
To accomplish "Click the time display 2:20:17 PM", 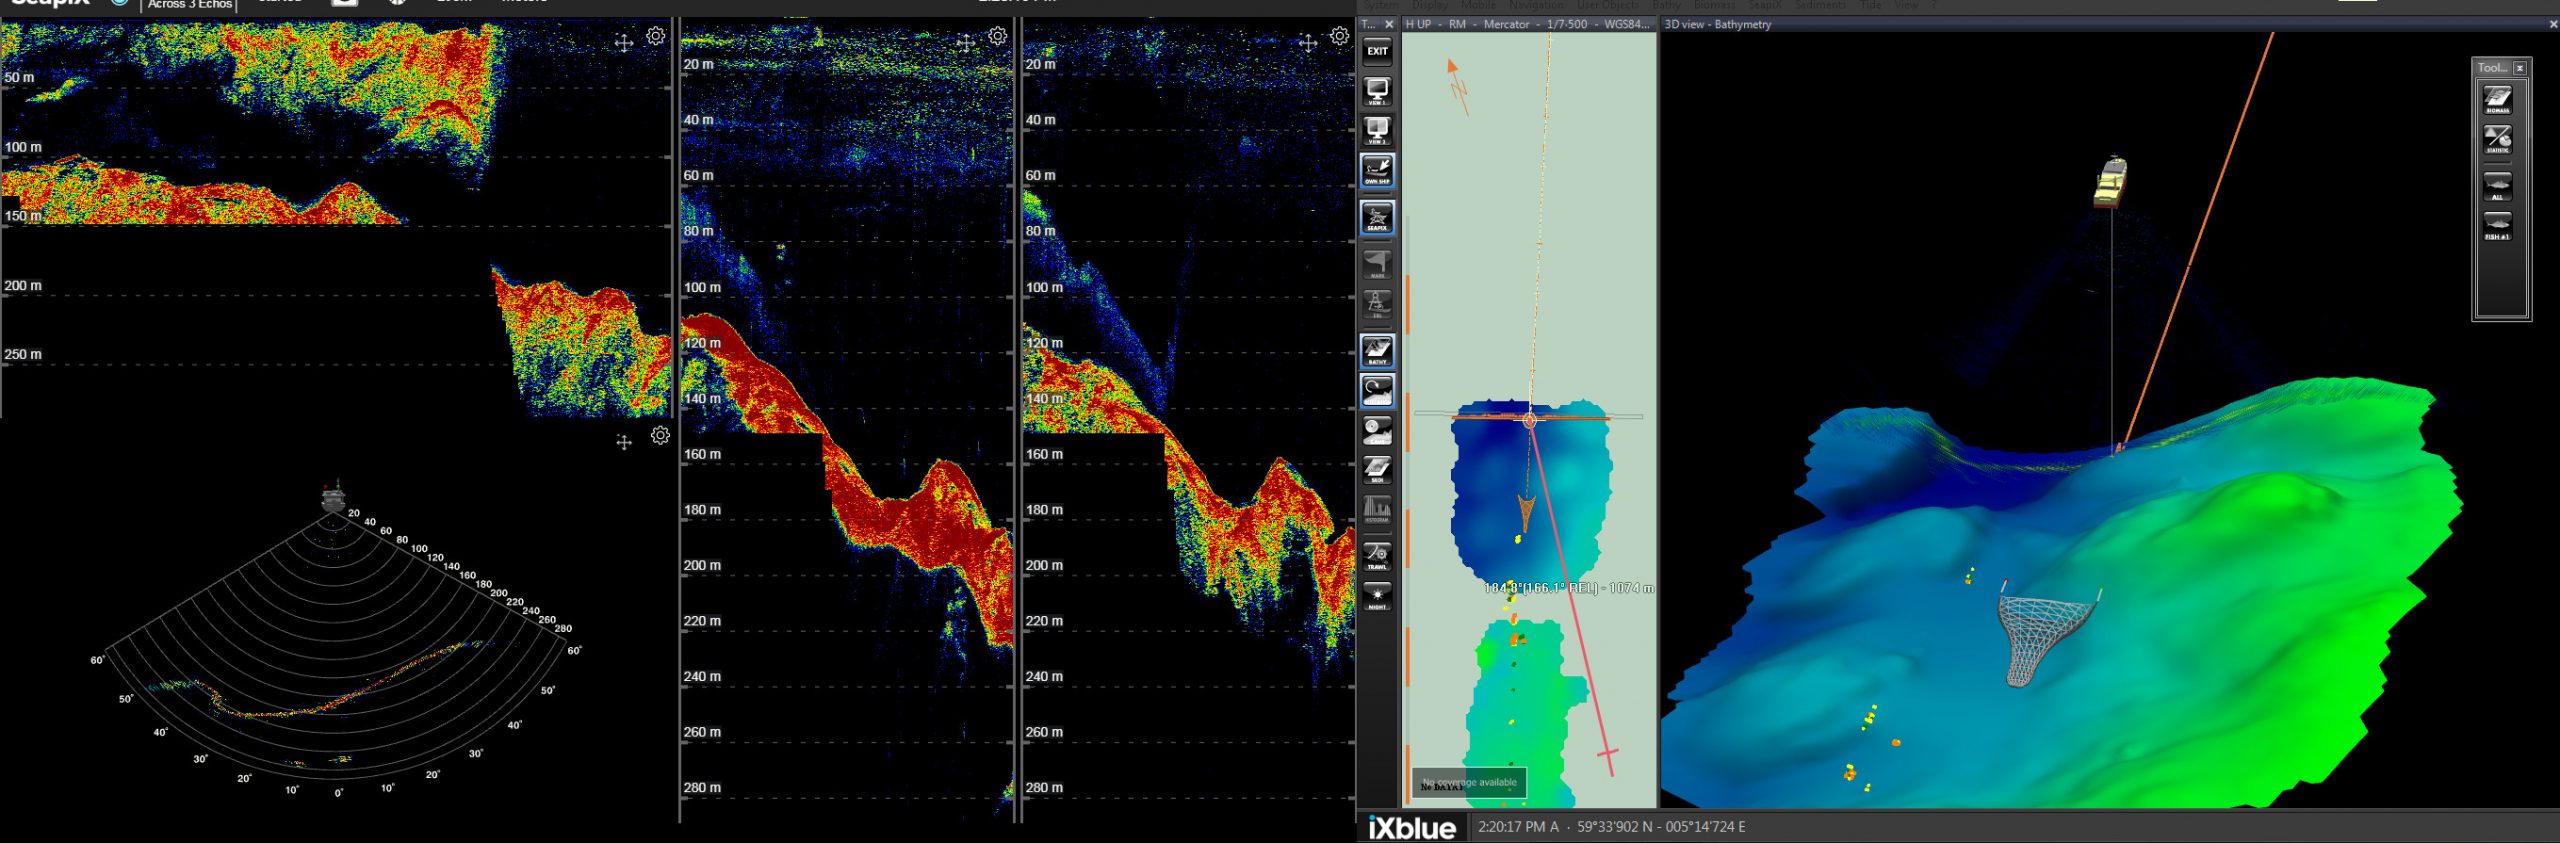I will pyautogui.click(x=1513, y=827).
